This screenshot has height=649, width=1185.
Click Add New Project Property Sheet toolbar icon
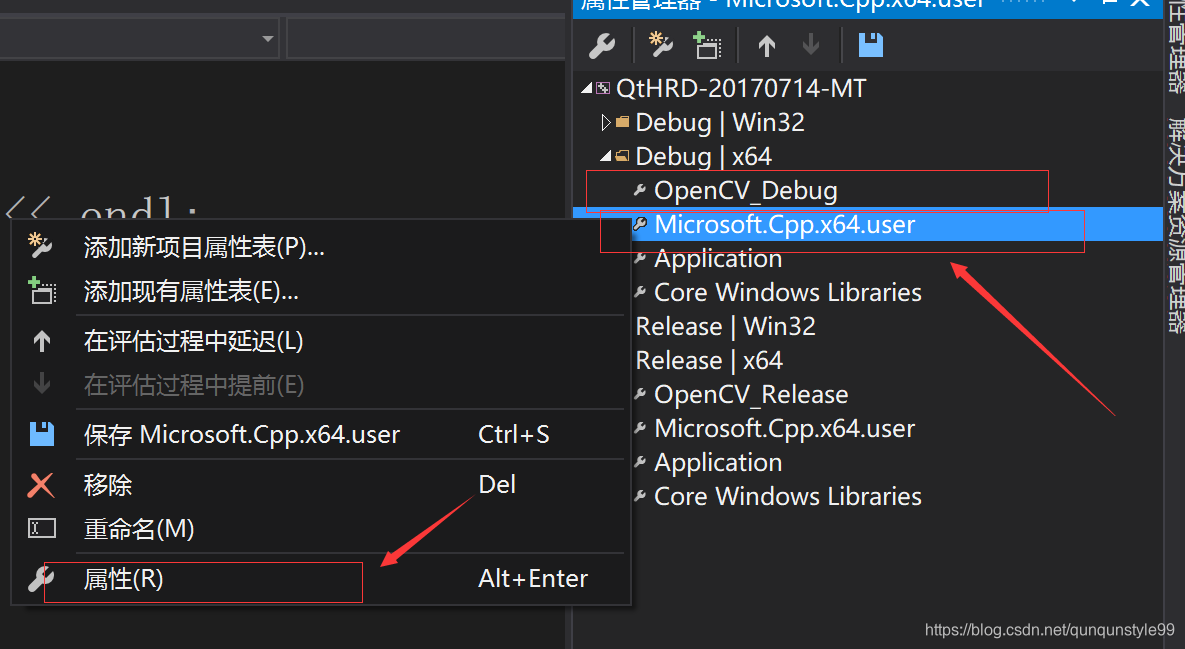point(661,45)
